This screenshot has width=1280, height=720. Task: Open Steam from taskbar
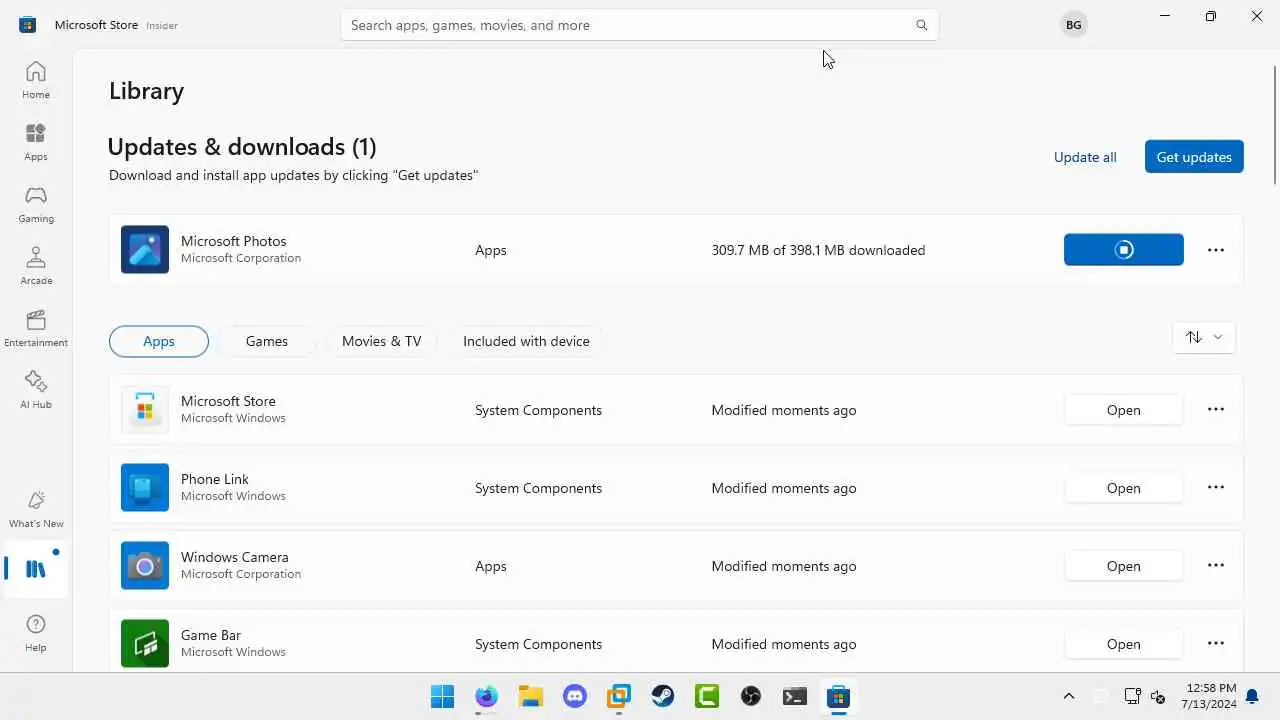pyautogui.click(x=662, y=696)
